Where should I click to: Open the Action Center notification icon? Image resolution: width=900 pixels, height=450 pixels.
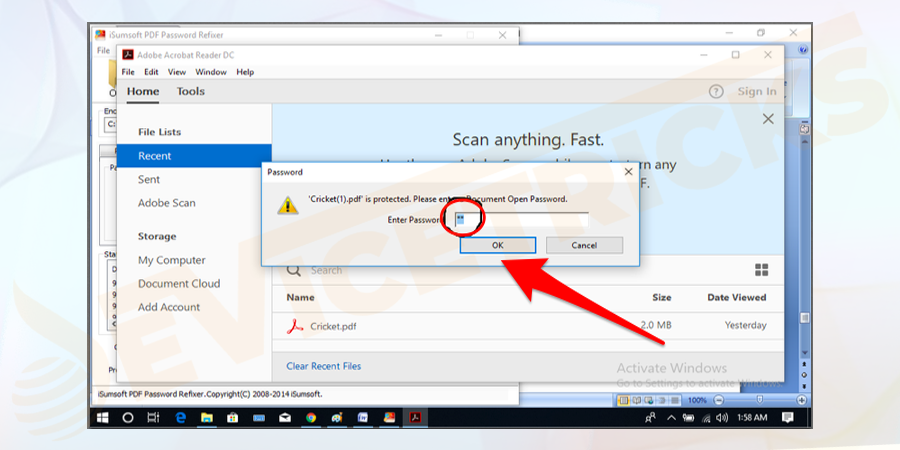pyautogui.click(x=788, y=418)
